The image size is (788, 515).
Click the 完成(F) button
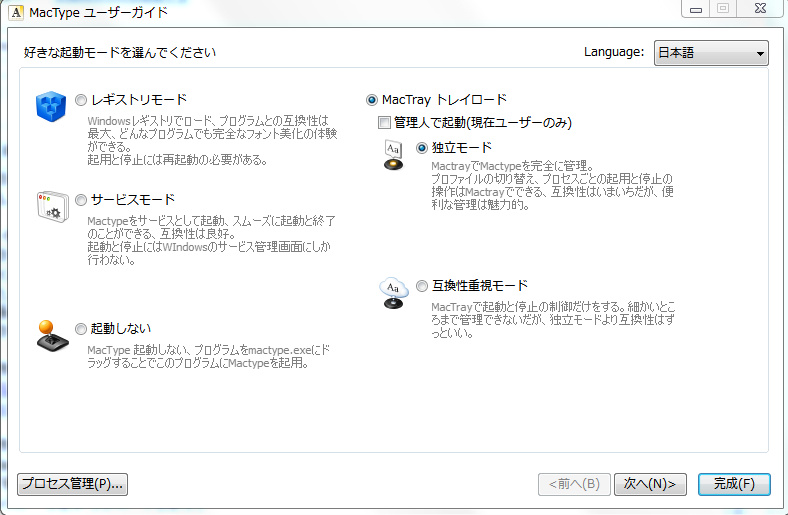[x=734, y=484]
